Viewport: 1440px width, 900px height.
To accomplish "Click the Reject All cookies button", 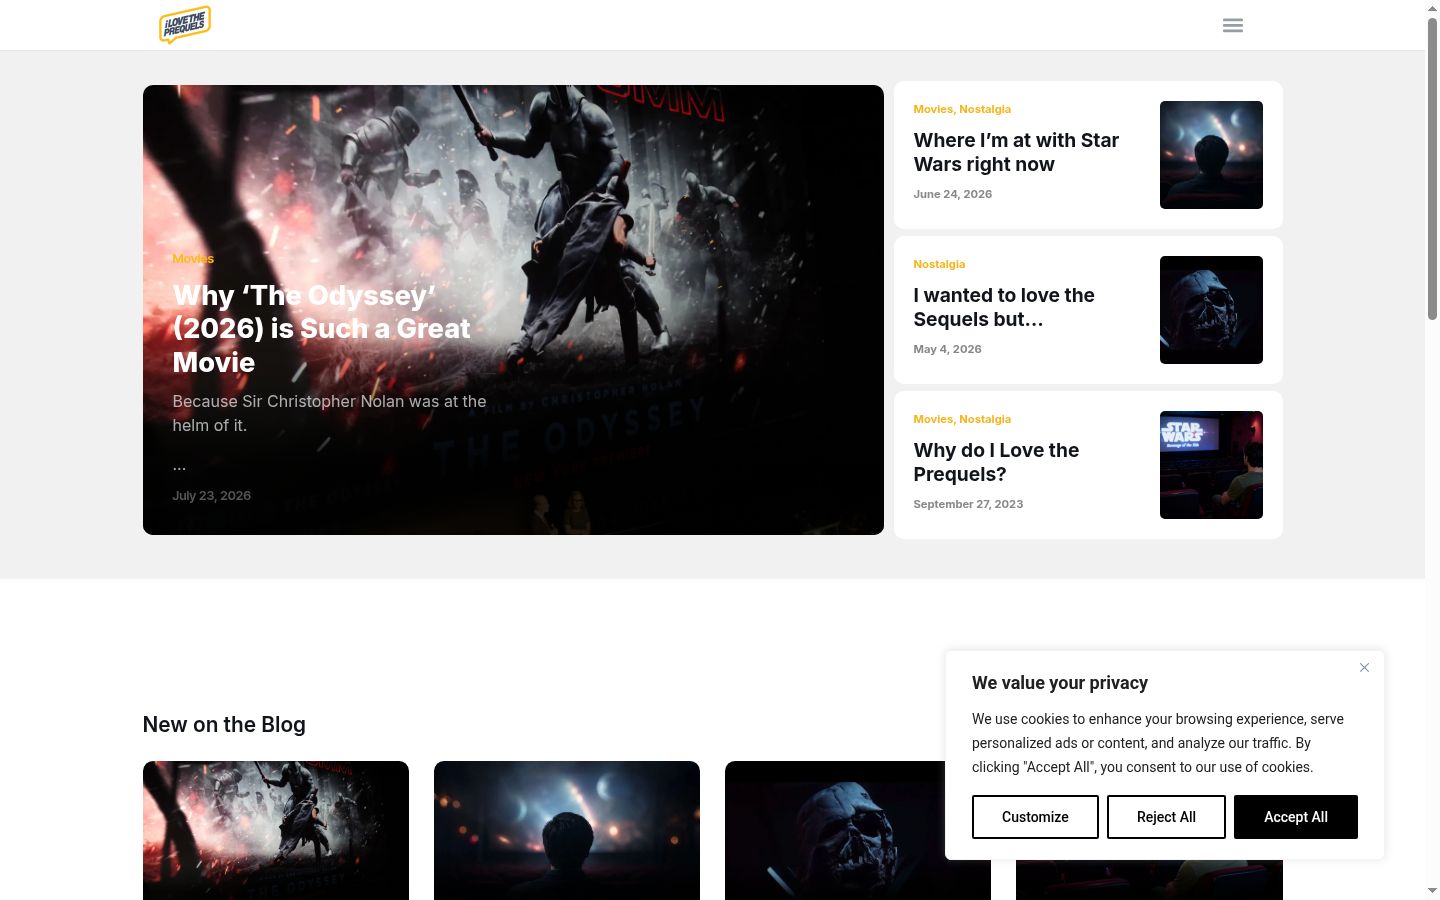I will pyautogui.click(x=1166, y=817).
